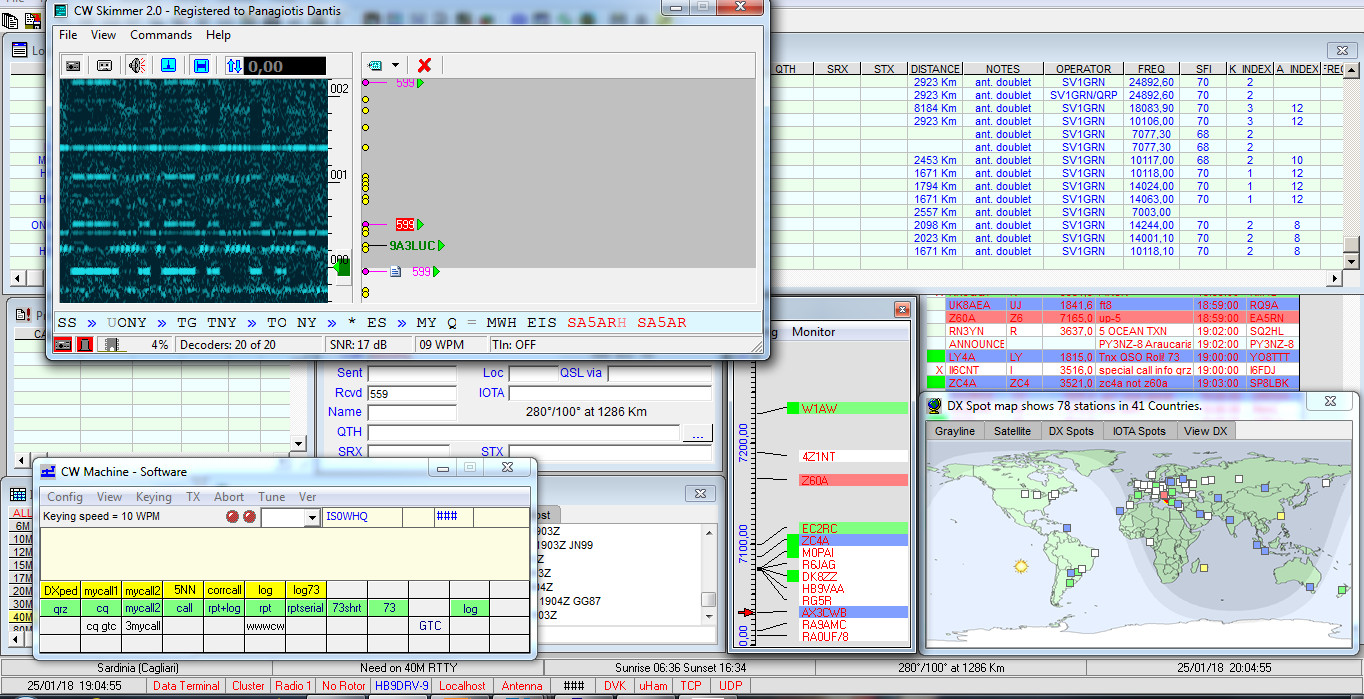Click the second indicator circle in CW Machine
The height and width of the screenshot is (699, 1364).
(249, 517)
